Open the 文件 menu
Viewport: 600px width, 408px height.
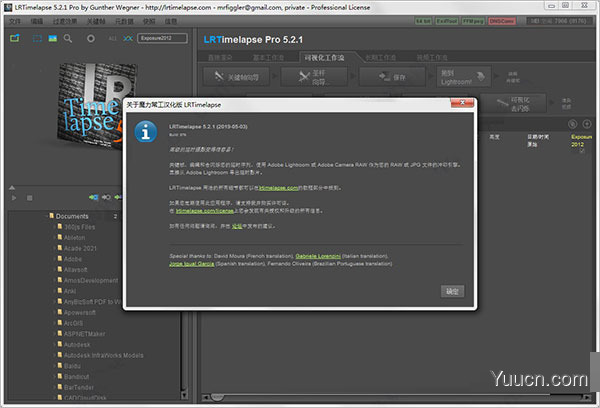(x=15, y=21)
